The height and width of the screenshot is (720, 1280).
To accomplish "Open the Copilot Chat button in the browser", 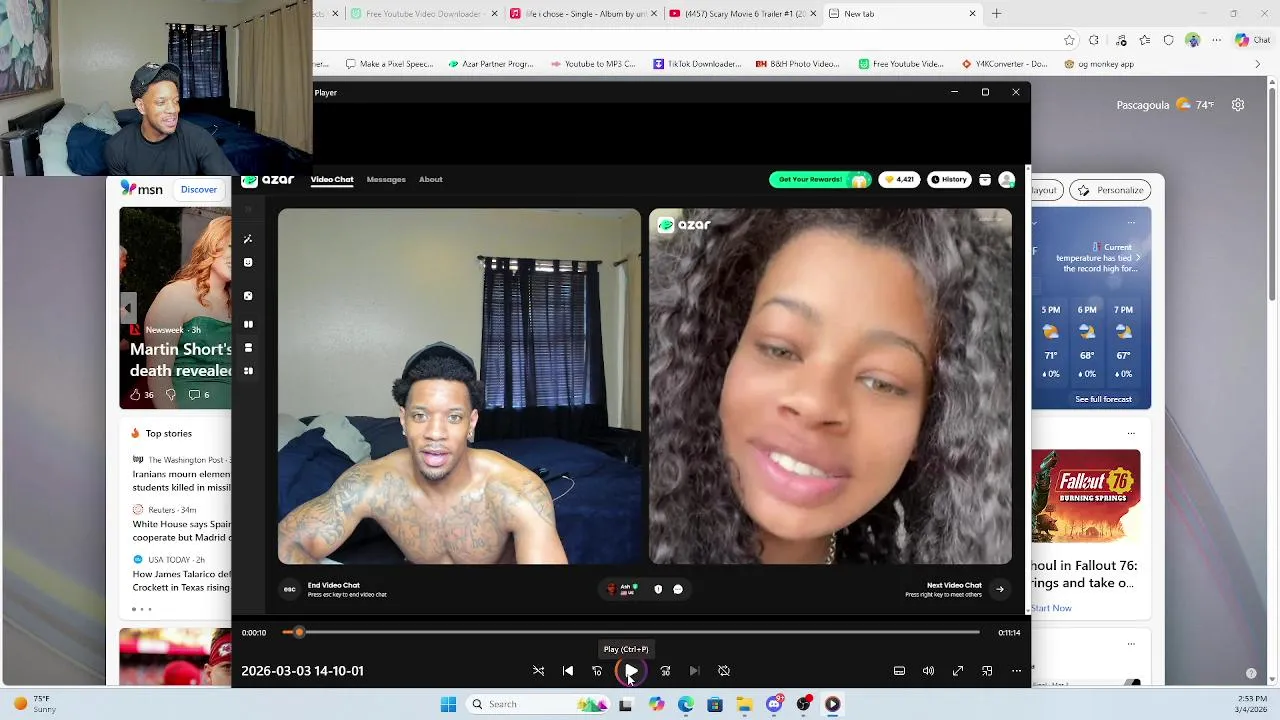I will [1253, 40].
